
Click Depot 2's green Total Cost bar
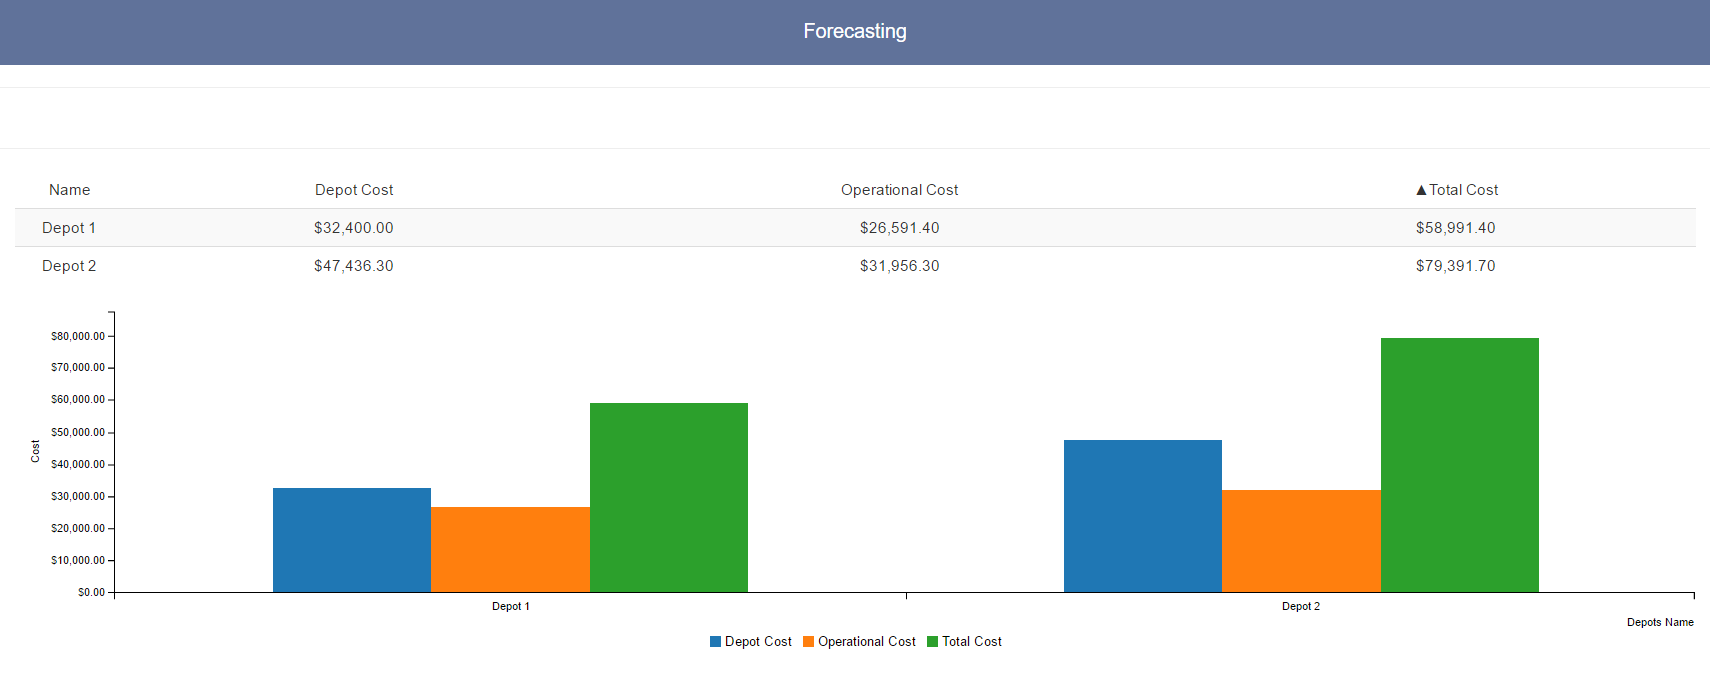(1460, 465)
